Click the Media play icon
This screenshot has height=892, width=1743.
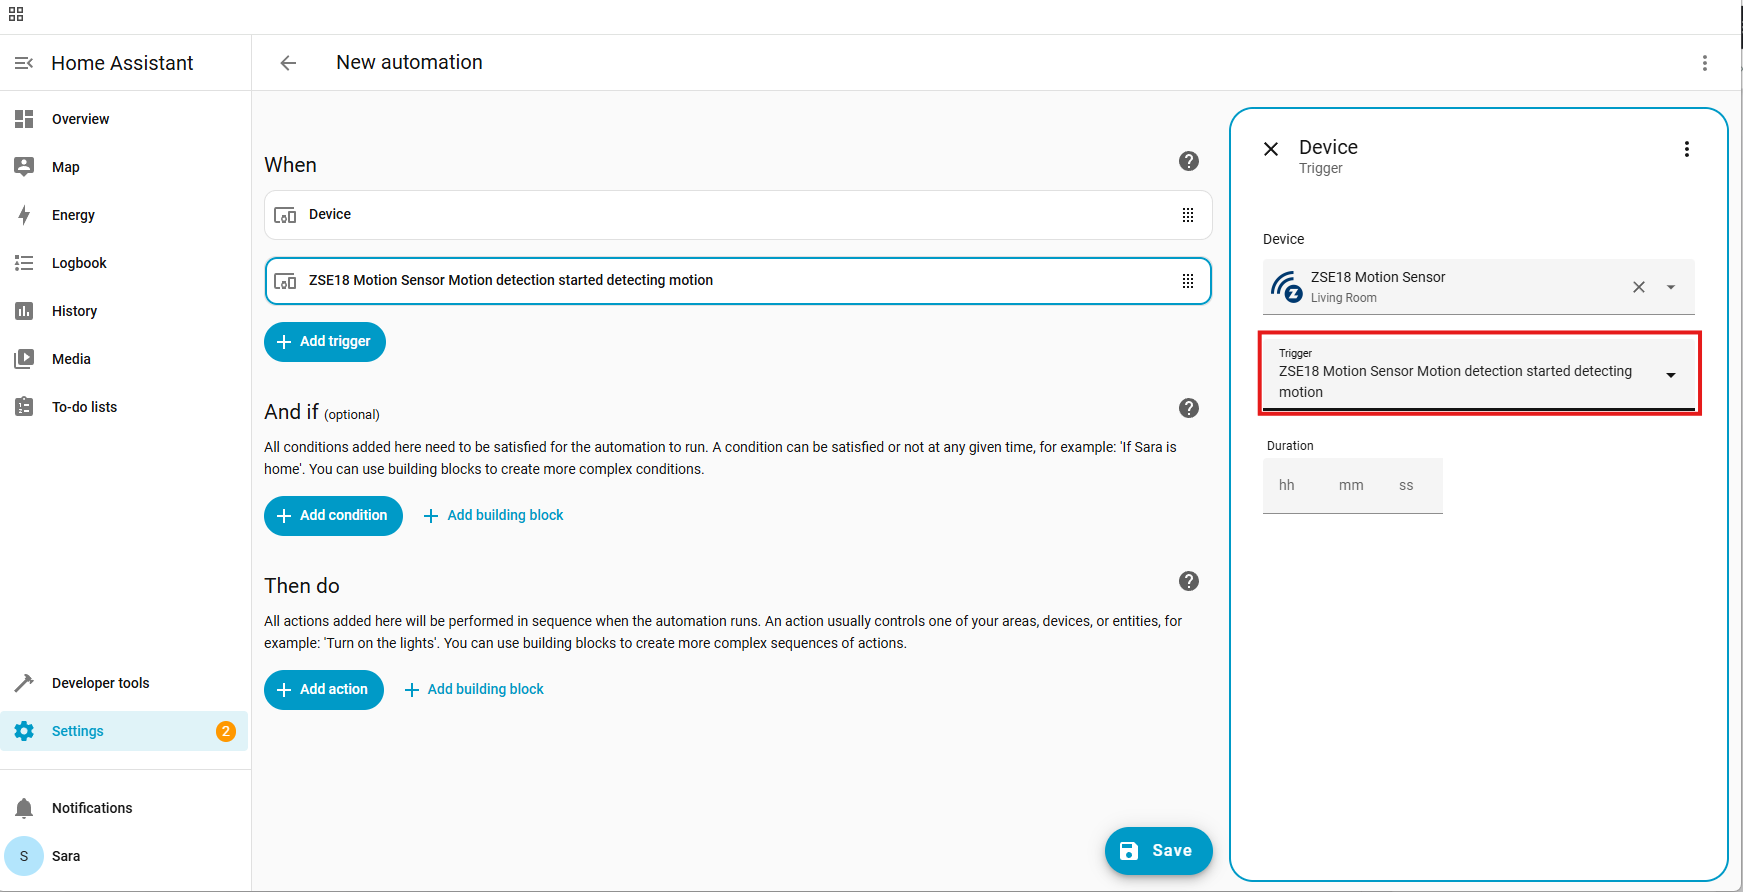pyautogui.click(x=24, y=359)
